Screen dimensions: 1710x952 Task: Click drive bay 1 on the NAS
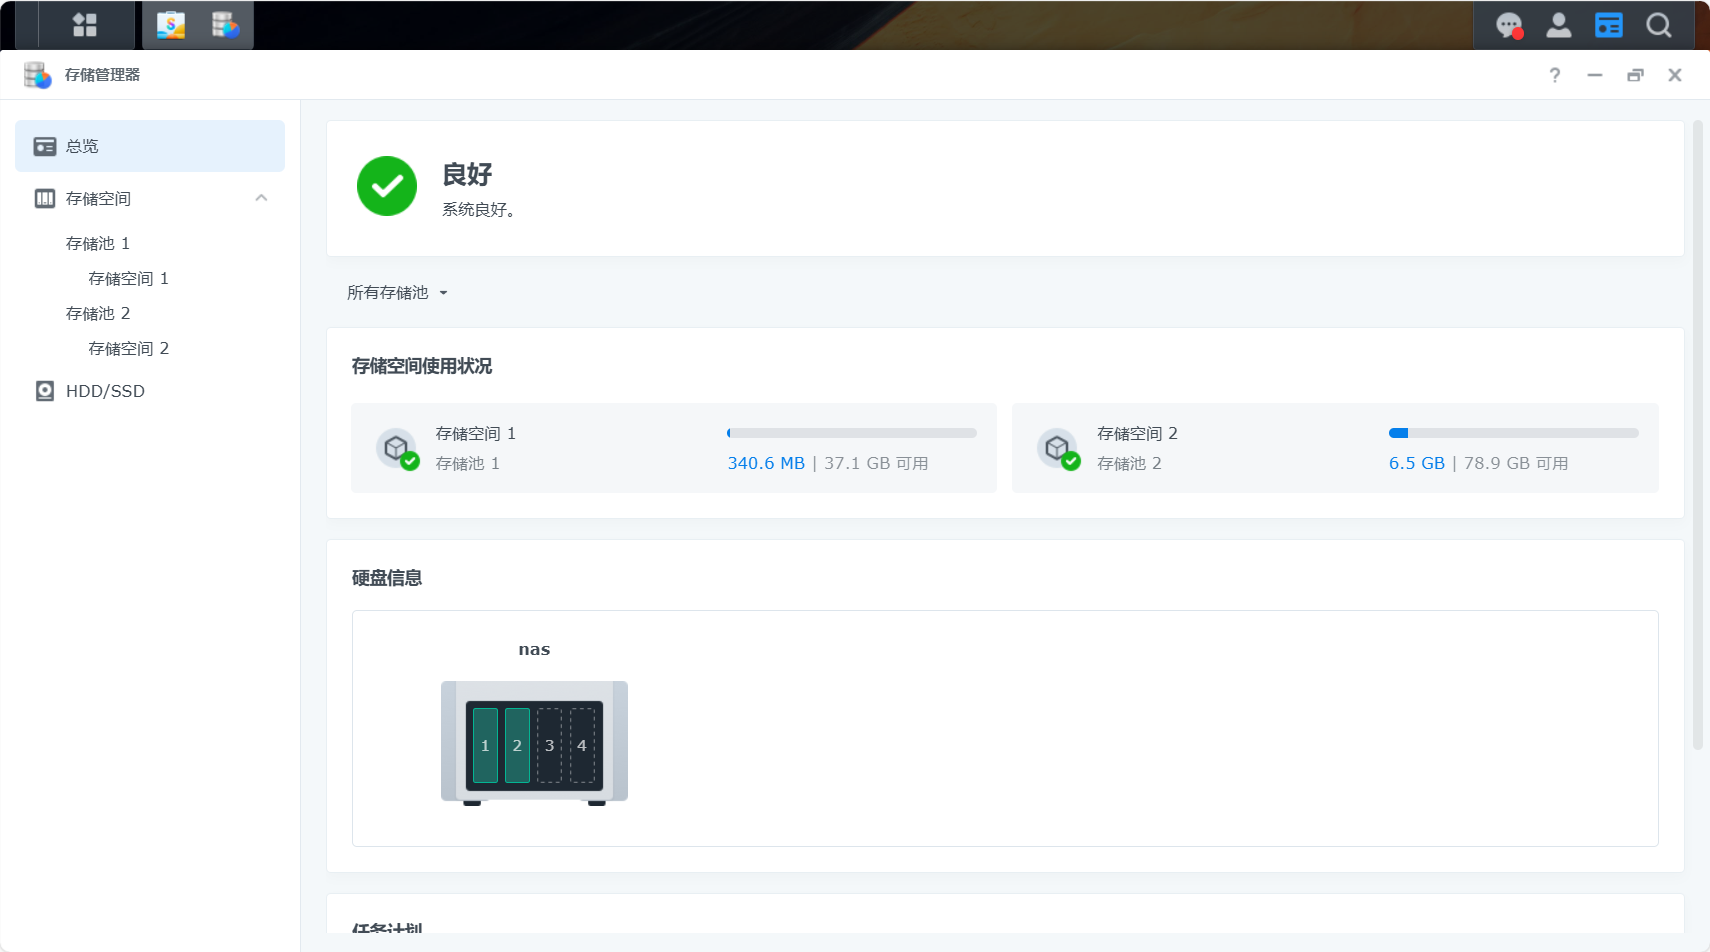coord(485,745)
